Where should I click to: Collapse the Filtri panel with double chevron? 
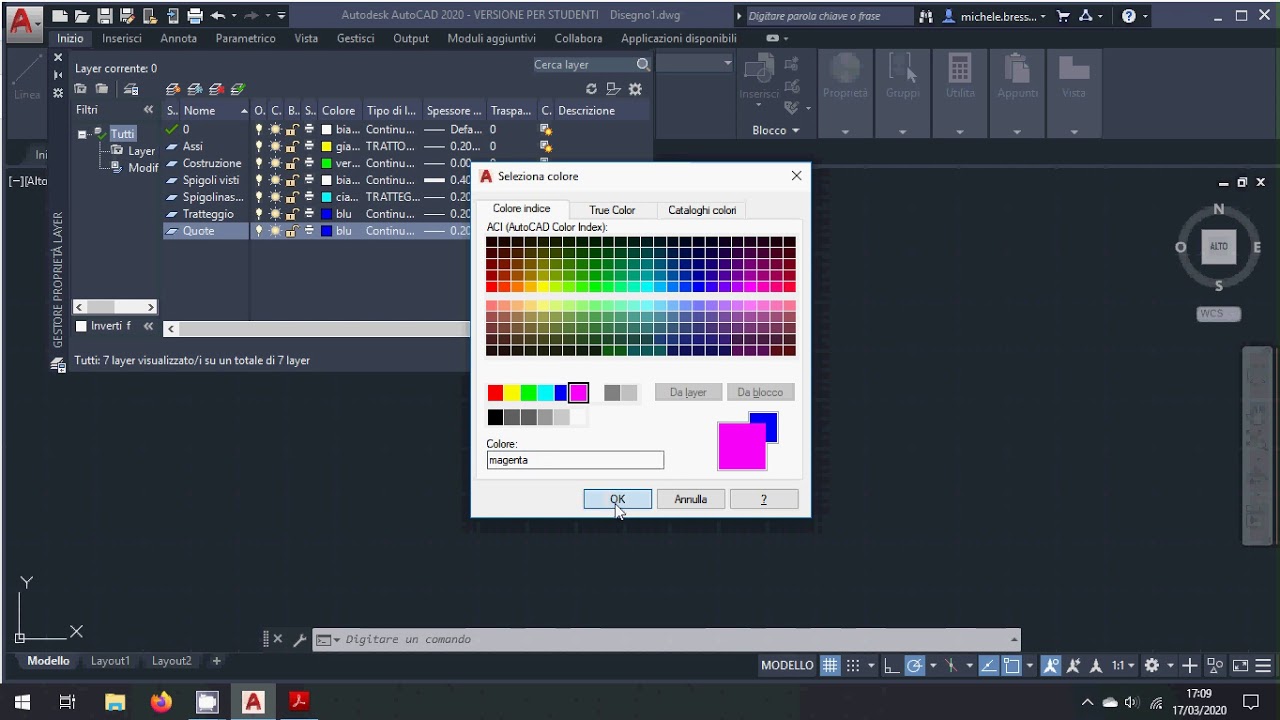[148, 110]
